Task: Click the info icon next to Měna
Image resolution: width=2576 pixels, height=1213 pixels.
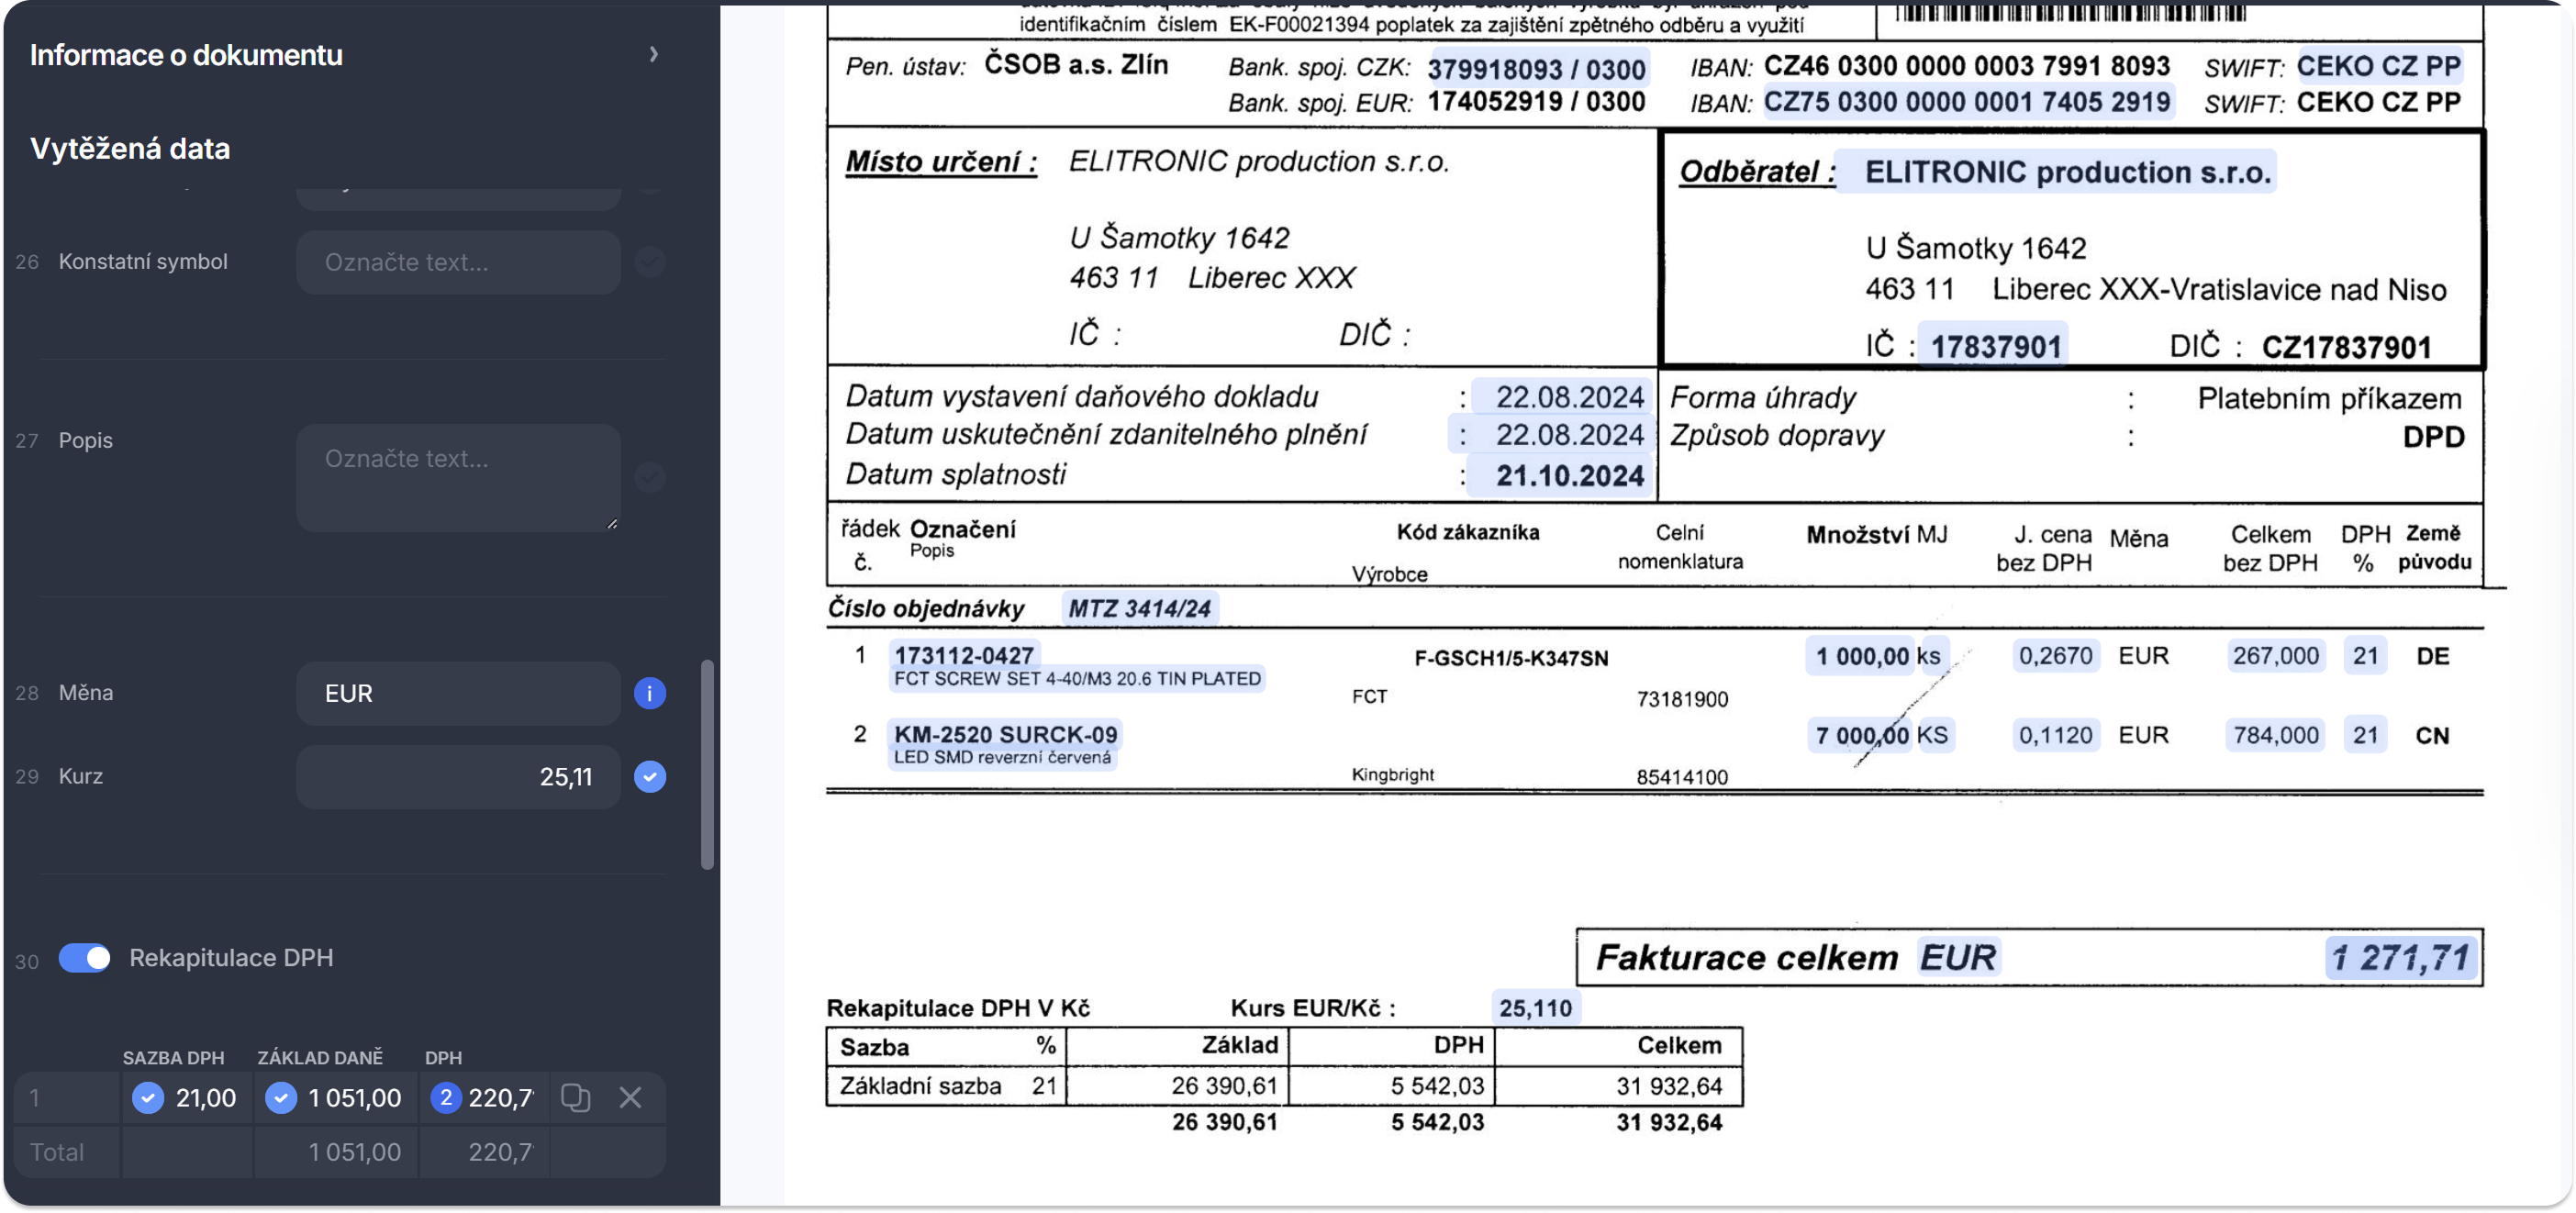Action: 649,693
